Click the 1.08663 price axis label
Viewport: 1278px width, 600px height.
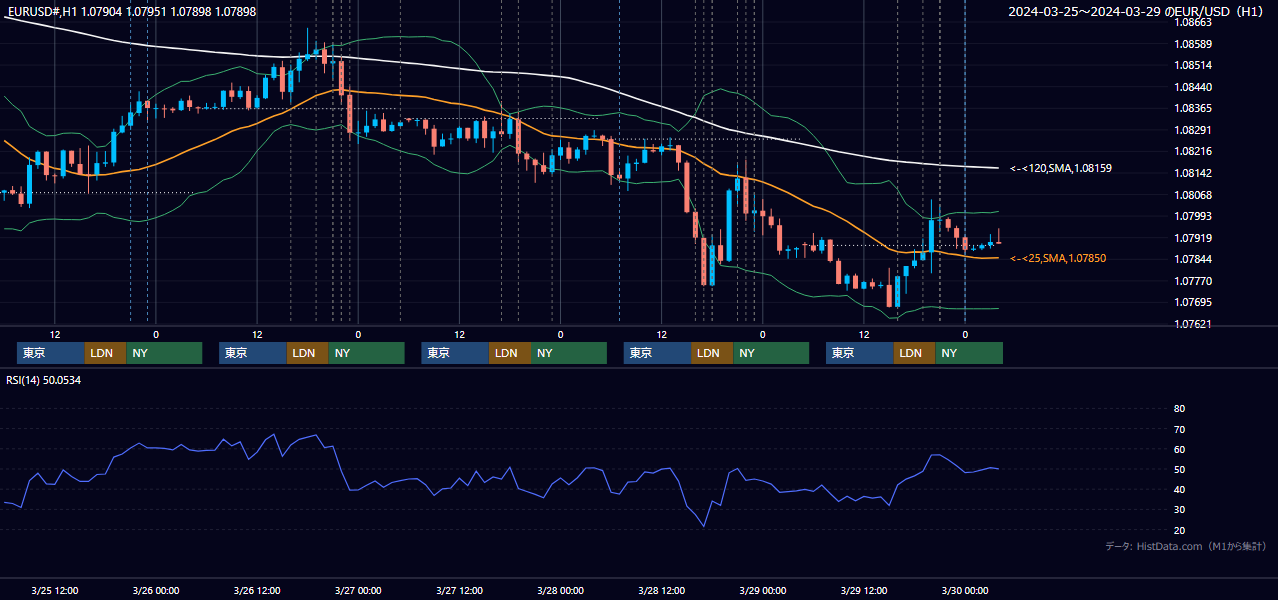[x=1194, y=22]
